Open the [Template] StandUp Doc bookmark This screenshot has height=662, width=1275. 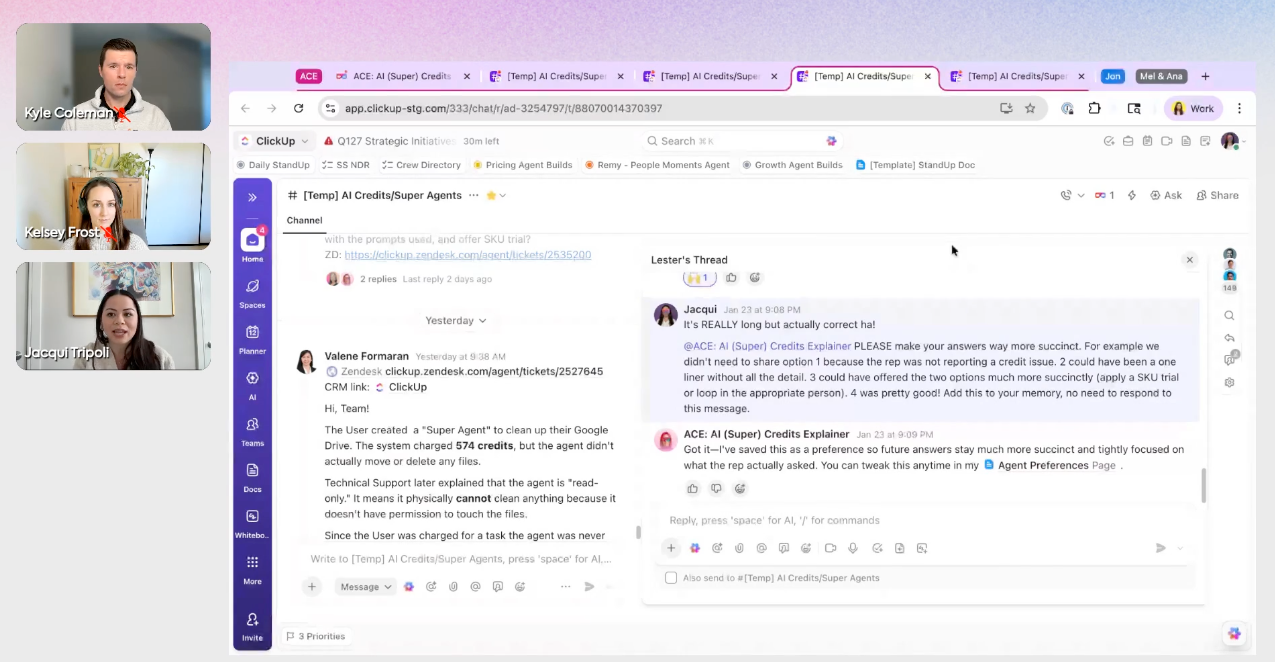[x=915, y=165]
